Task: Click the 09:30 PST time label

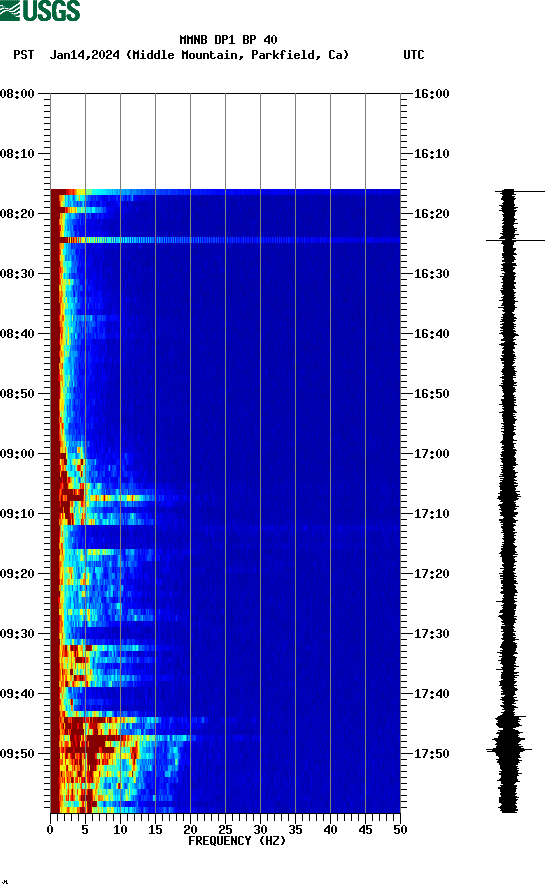Action: [x=18, y=634]
